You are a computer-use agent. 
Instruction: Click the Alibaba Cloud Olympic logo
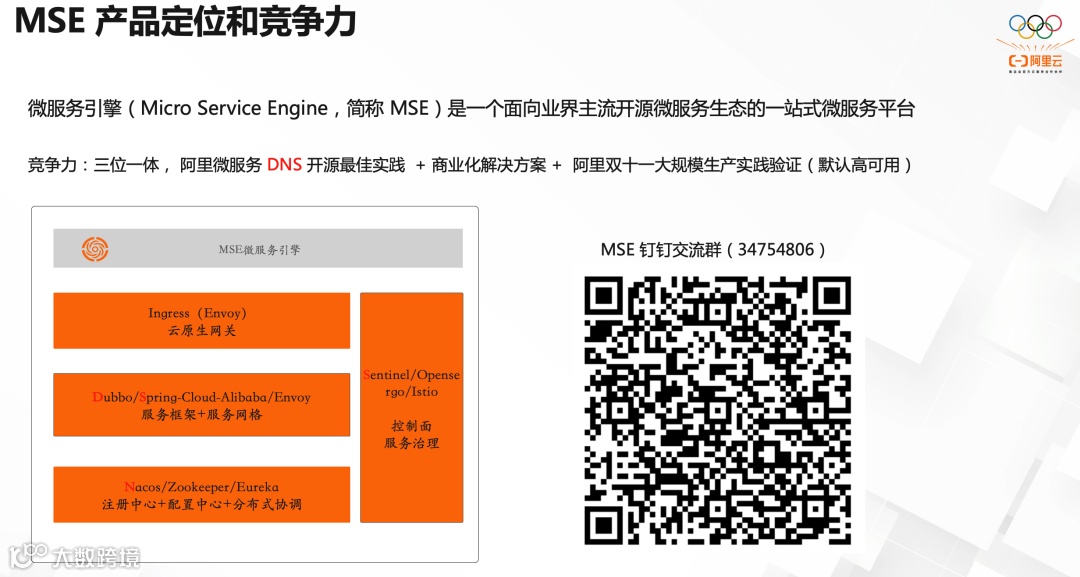coord(1035,44)
